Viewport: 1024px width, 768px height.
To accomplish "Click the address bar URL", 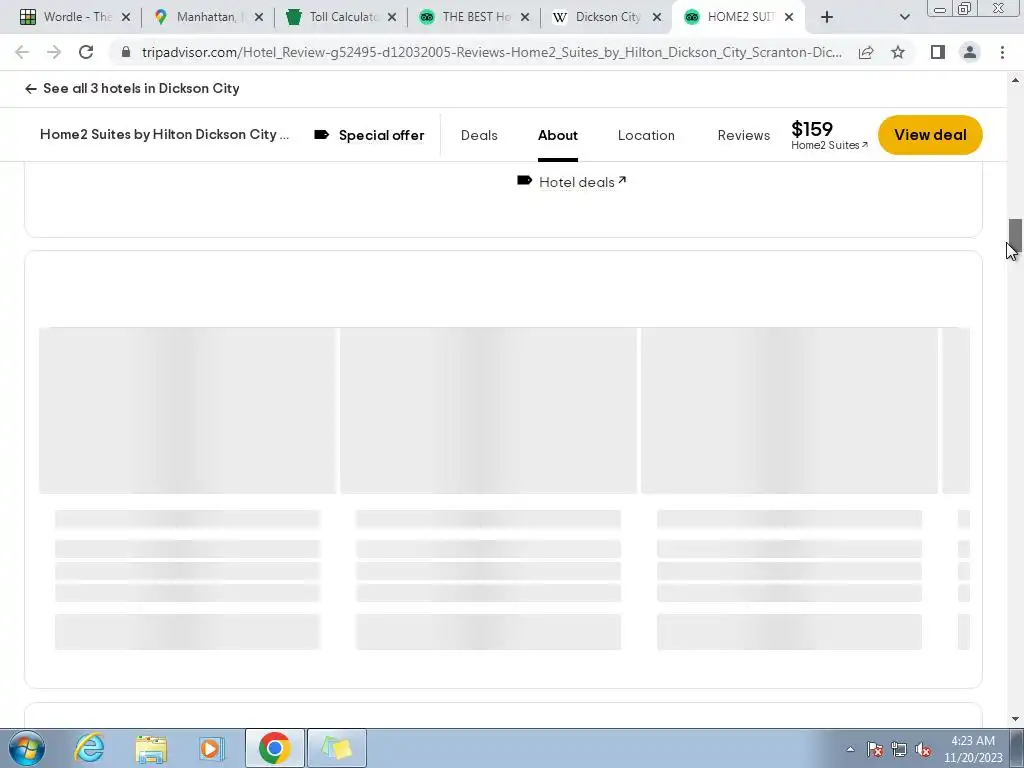I will pyautogui.click(x=491, y=52).
